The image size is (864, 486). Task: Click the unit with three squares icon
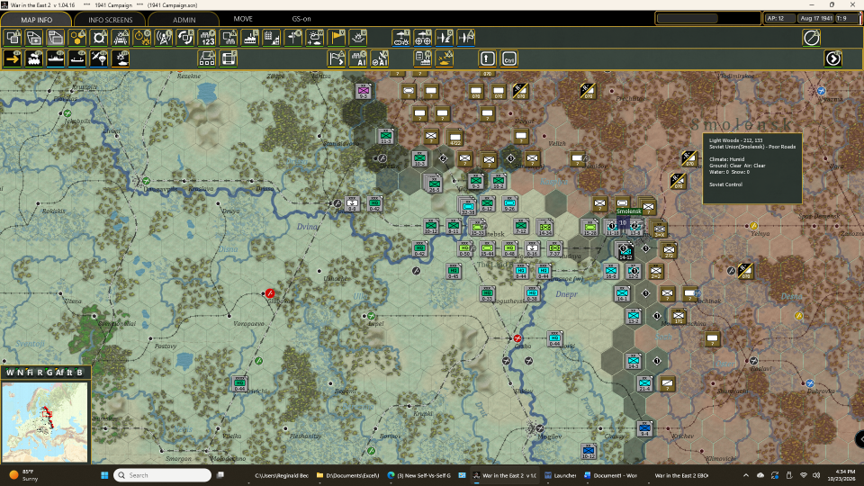point(207,58)
